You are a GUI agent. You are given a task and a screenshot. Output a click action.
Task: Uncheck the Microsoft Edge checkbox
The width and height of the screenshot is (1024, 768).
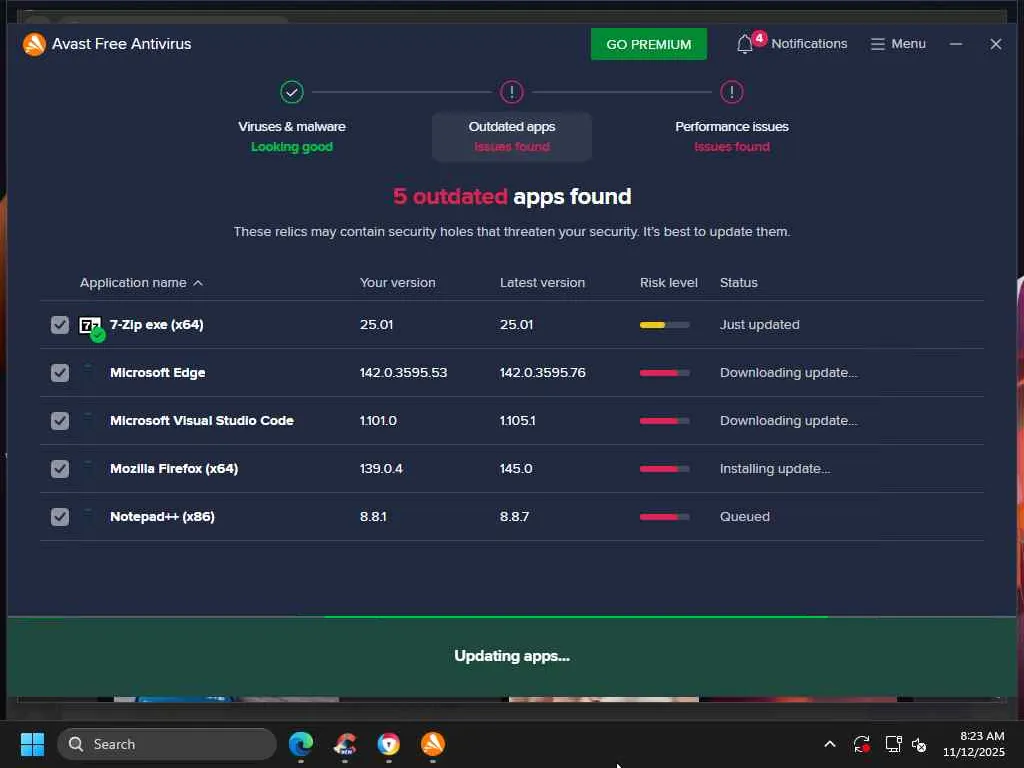pyautogui.click(x=59, y=373)
